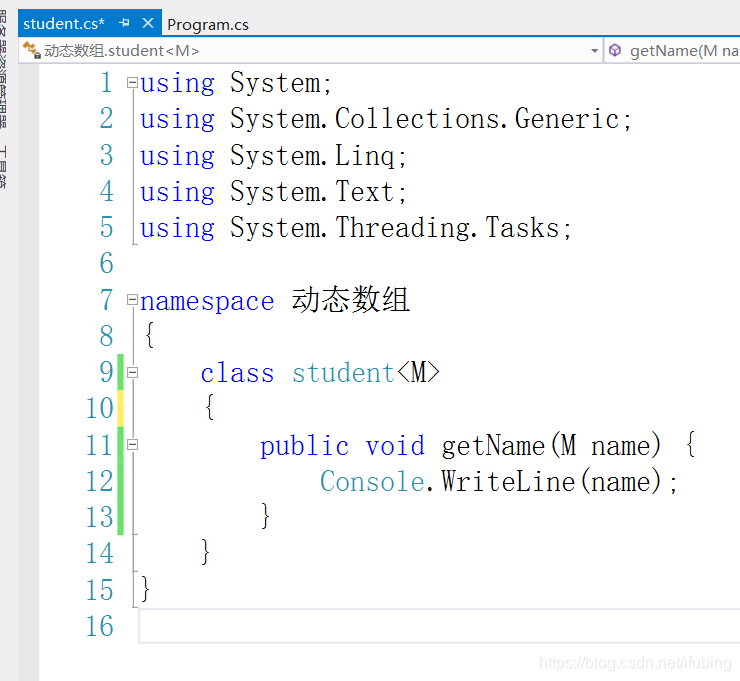Open the Toolbox side tab
Screen dimensions: 740x681
(4, 167)
